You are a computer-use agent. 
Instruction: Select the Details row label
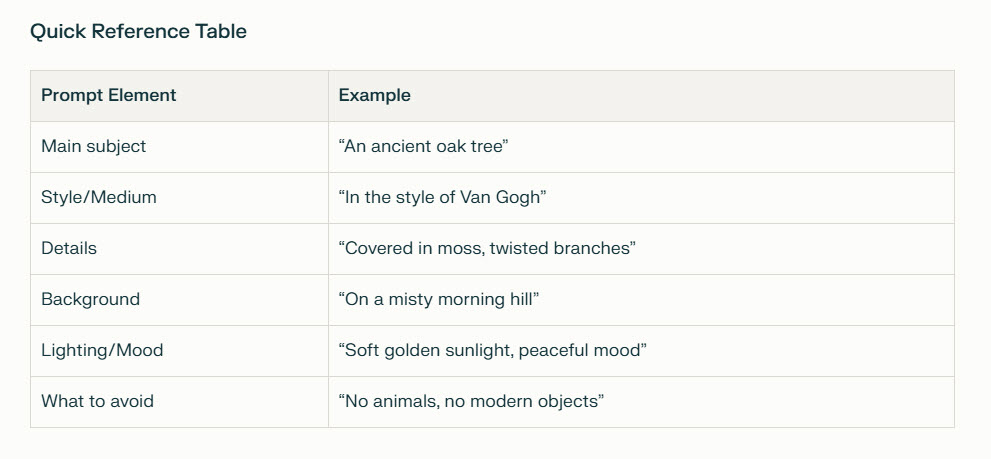tap(69, 248)
